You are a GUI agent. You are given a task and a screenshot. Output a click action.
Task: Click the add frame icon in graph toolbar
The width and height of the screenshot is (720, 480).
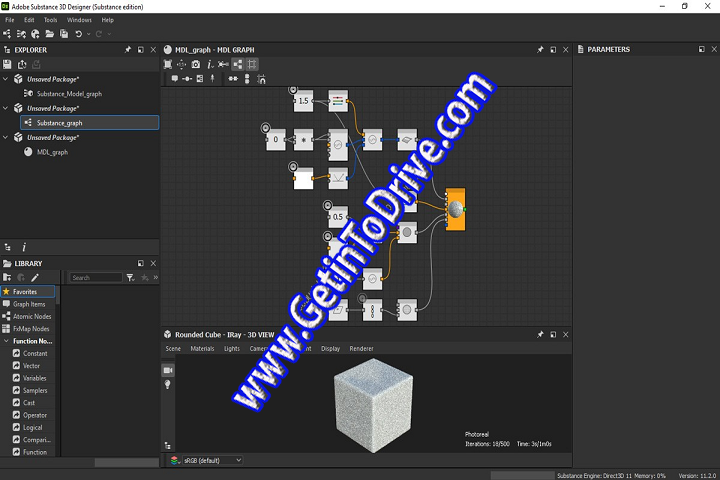click(x=200, y=79)
